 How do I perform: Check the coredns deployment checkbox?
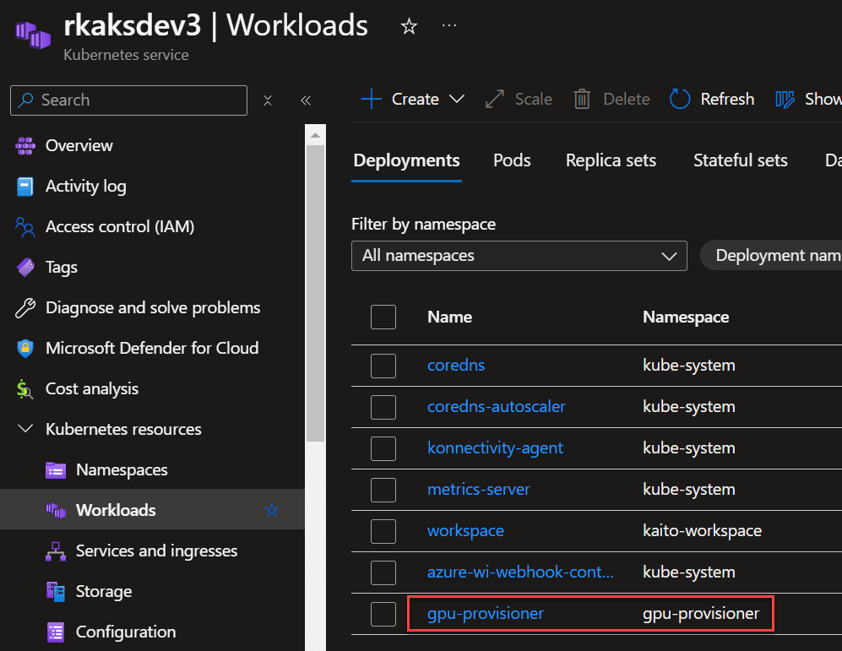coord(383,366)
